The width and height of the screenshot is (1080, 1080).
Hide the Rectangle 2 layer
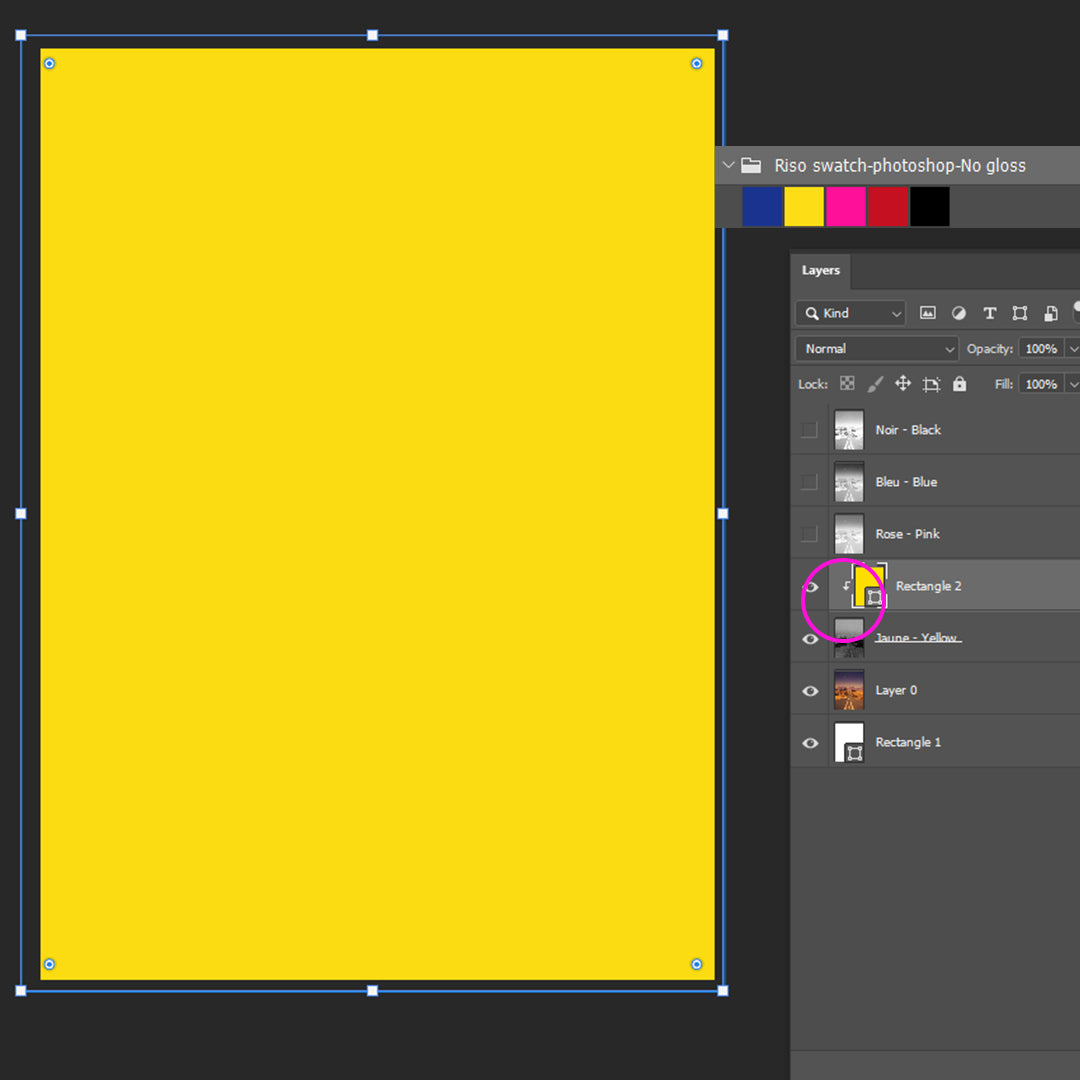pyautogui.click(x=811, y=587)
